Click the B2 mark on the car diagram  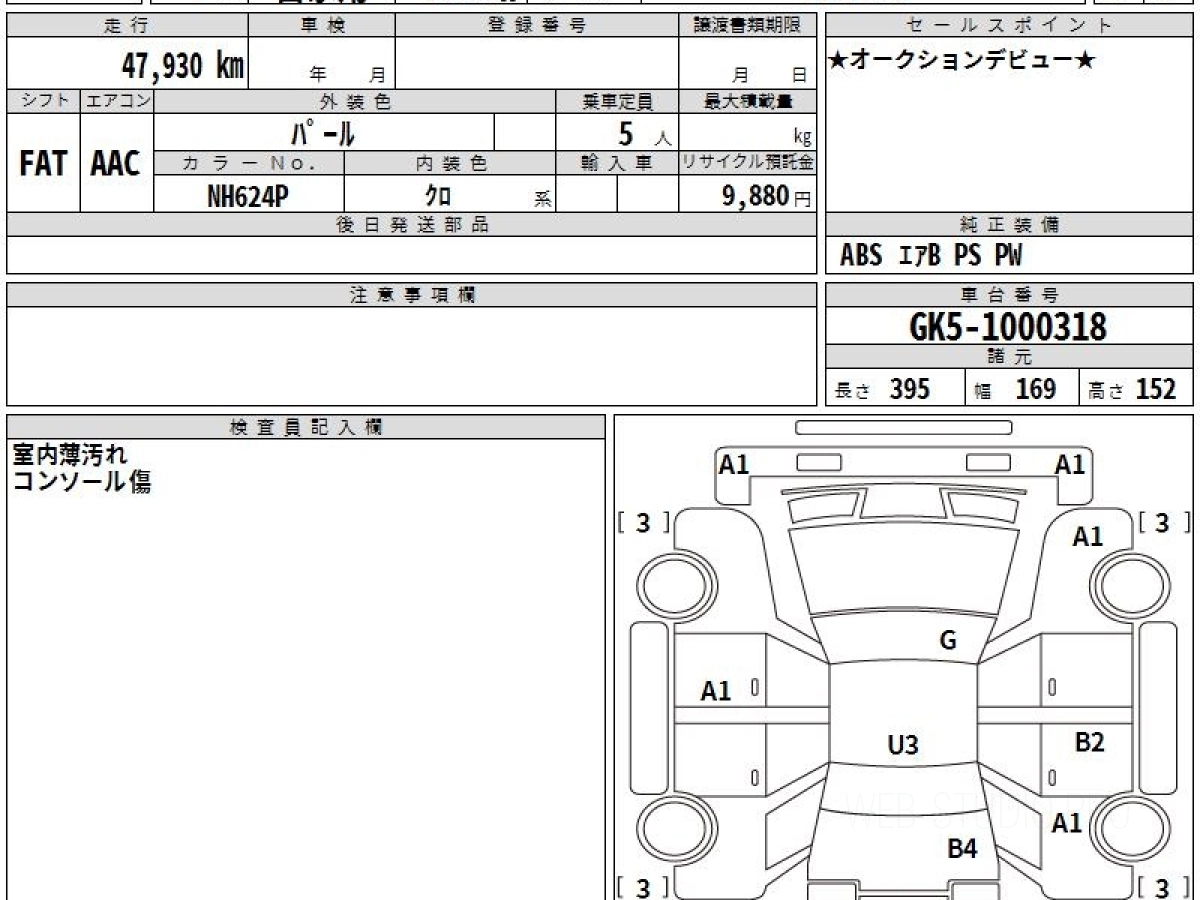pyautogui.click(x=1089, y=742)
